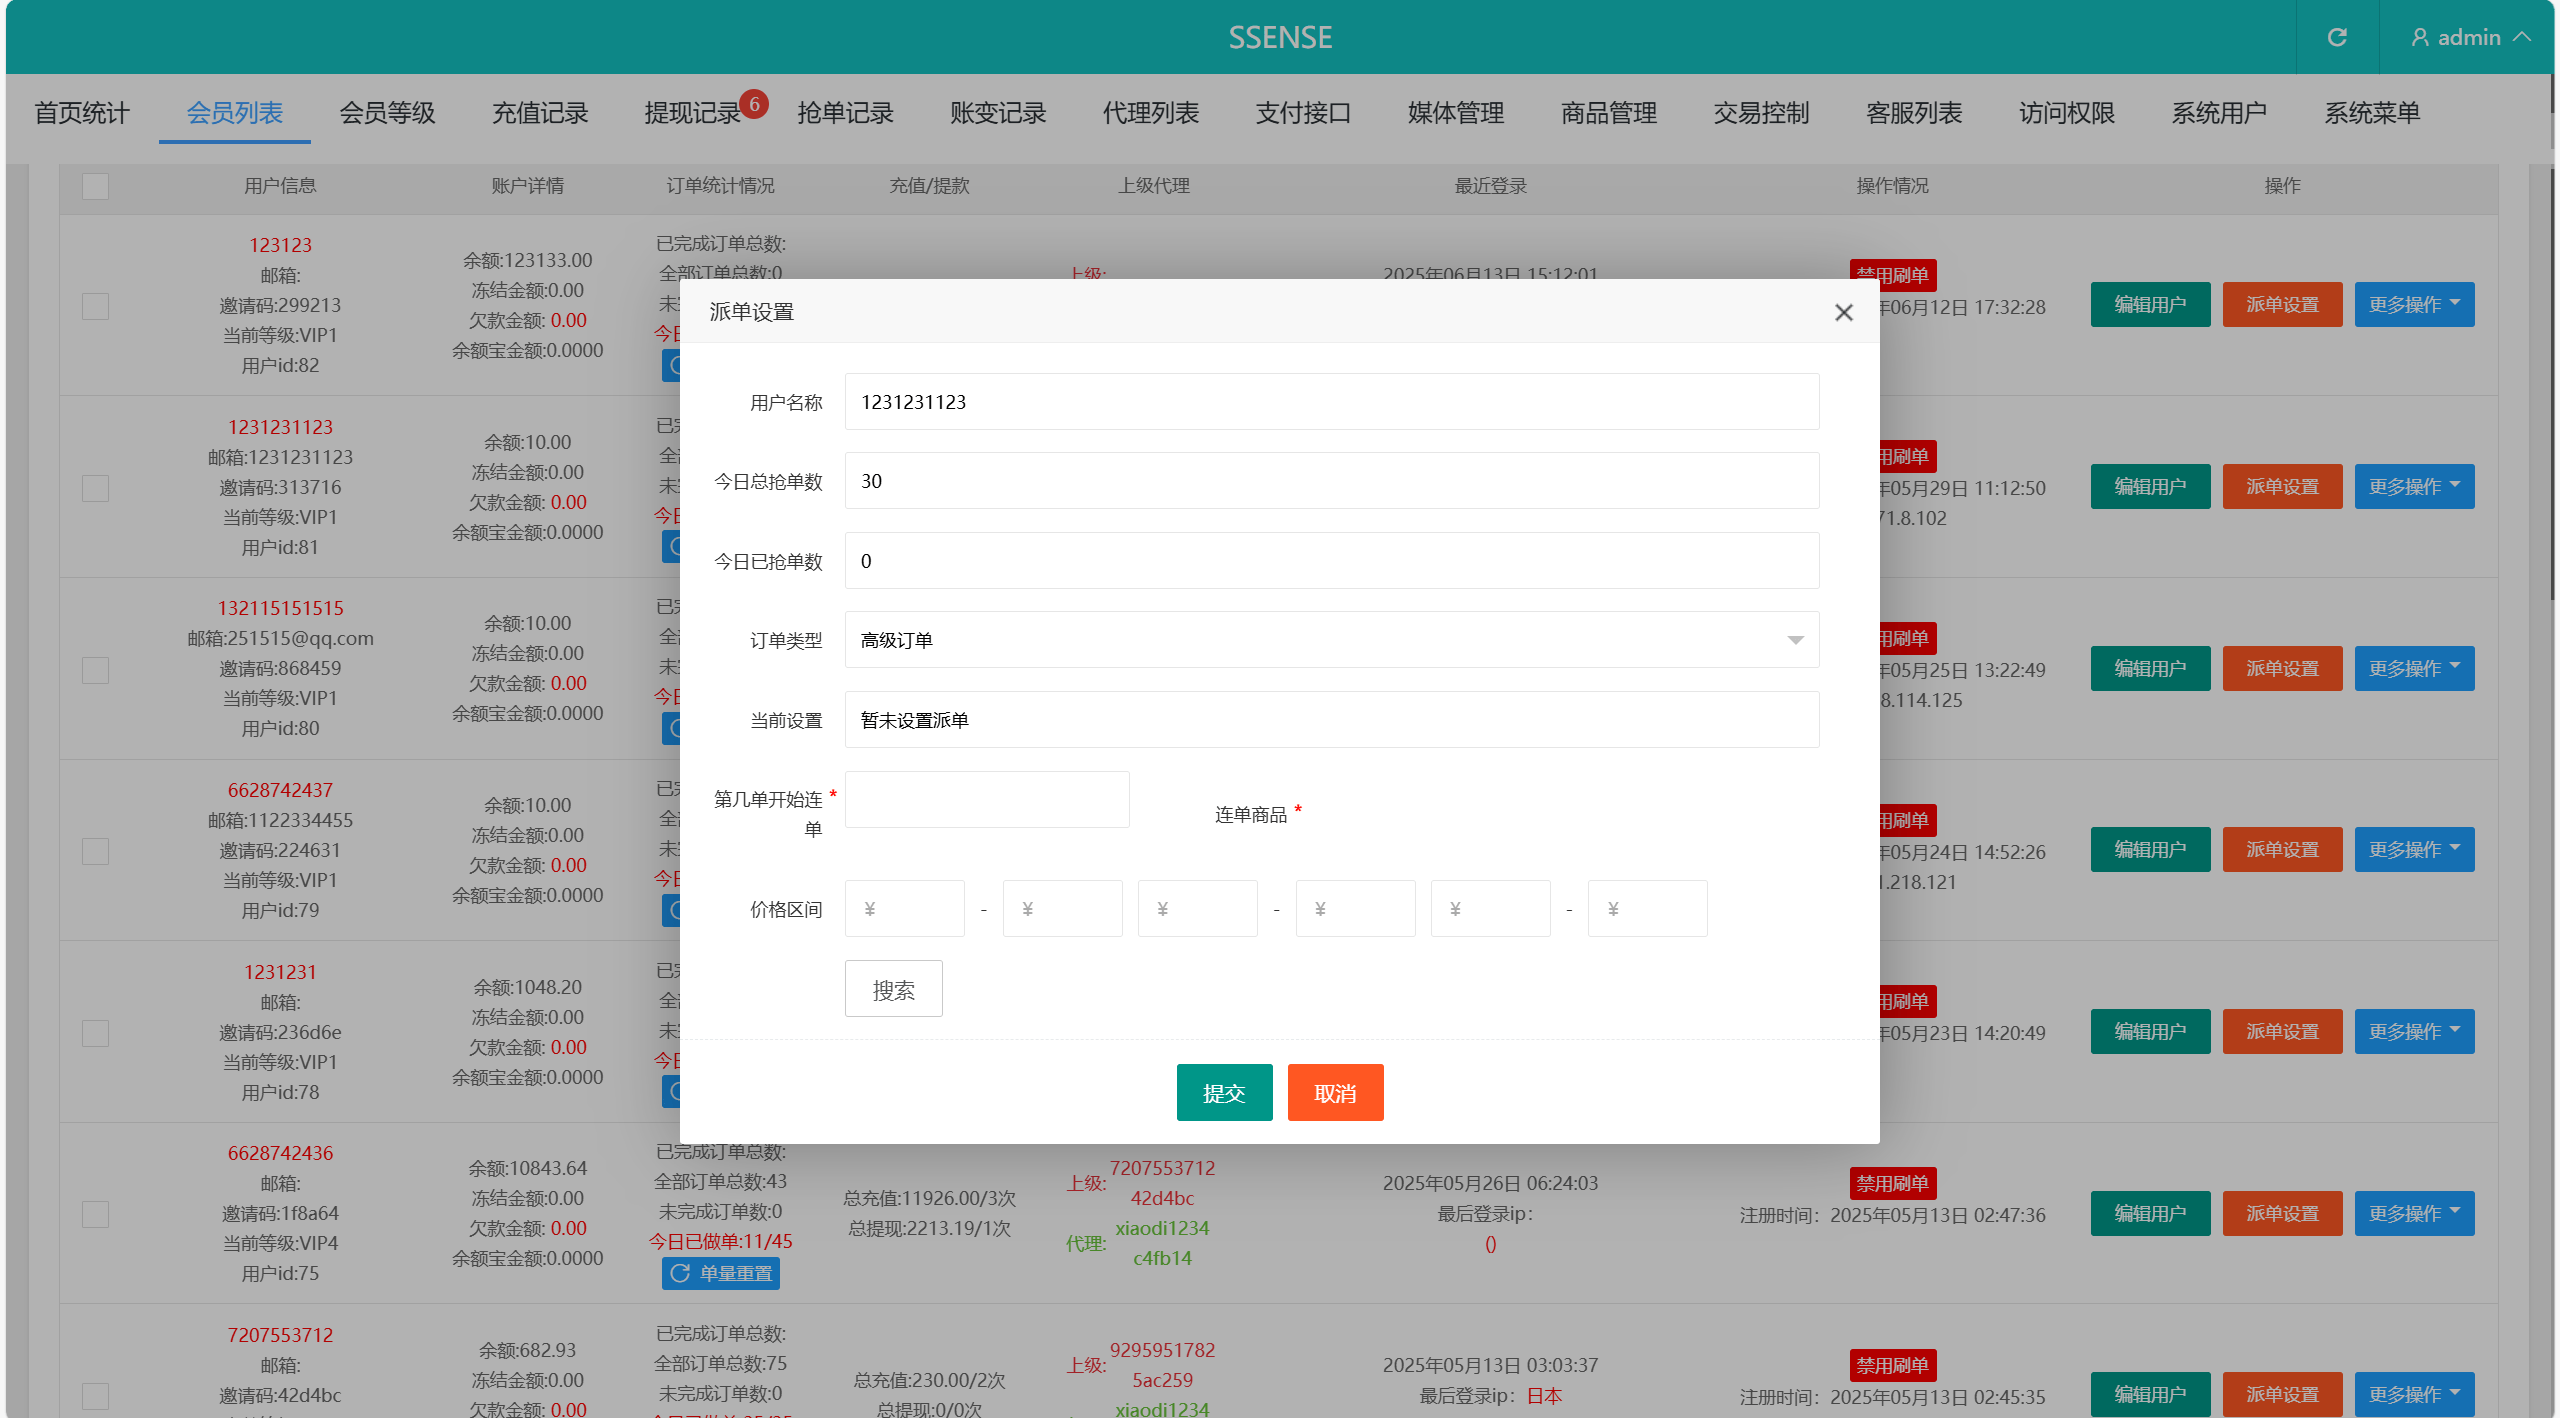The width and height of the screenshot is (2560, 1418).
Task: Click the 提交 submit button
Action: pyautogui.click(x=1224, y=1093)
